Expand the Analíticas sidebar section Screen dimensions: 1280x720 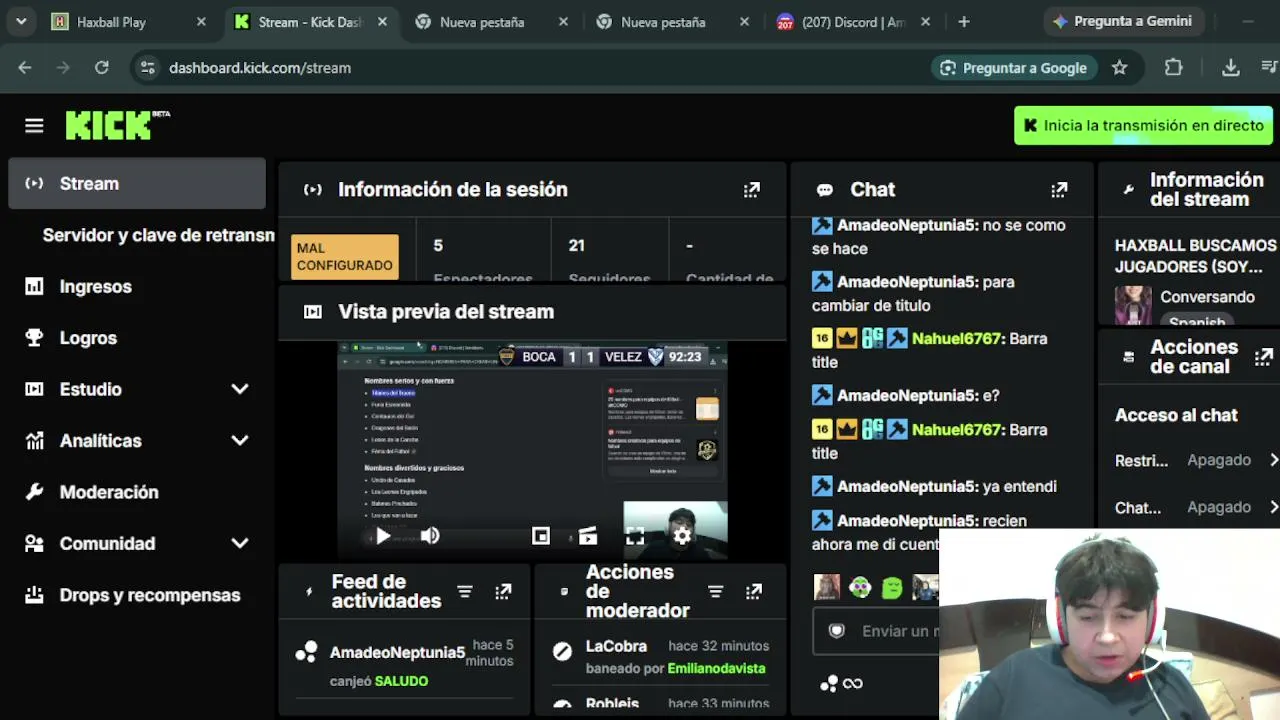pyautogui.click(x=240, y=441)
